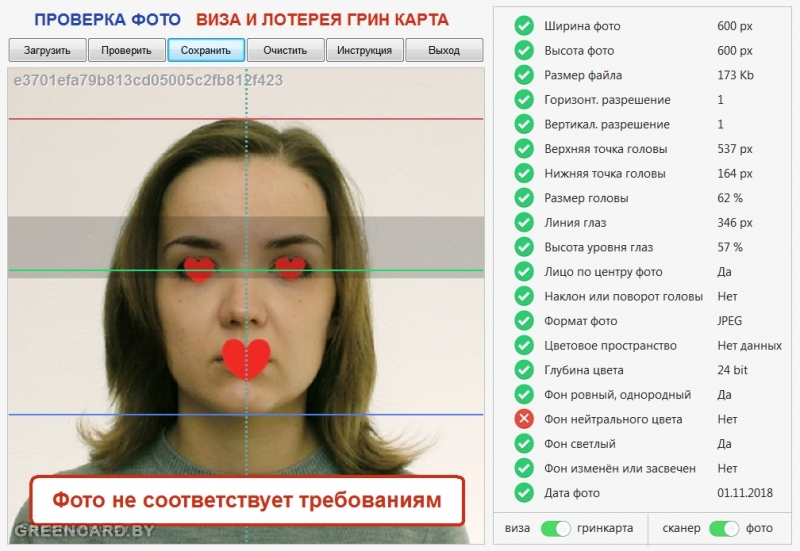Viewport: 800px width, 551px height.
Task: Click check icon next to Горизонт. разрешение
Action: 524,99
